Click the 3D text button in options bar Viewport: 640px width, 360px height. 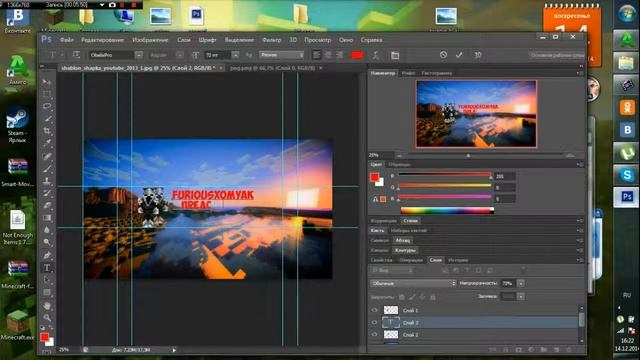pyautogui.click(x=478, y=55)
